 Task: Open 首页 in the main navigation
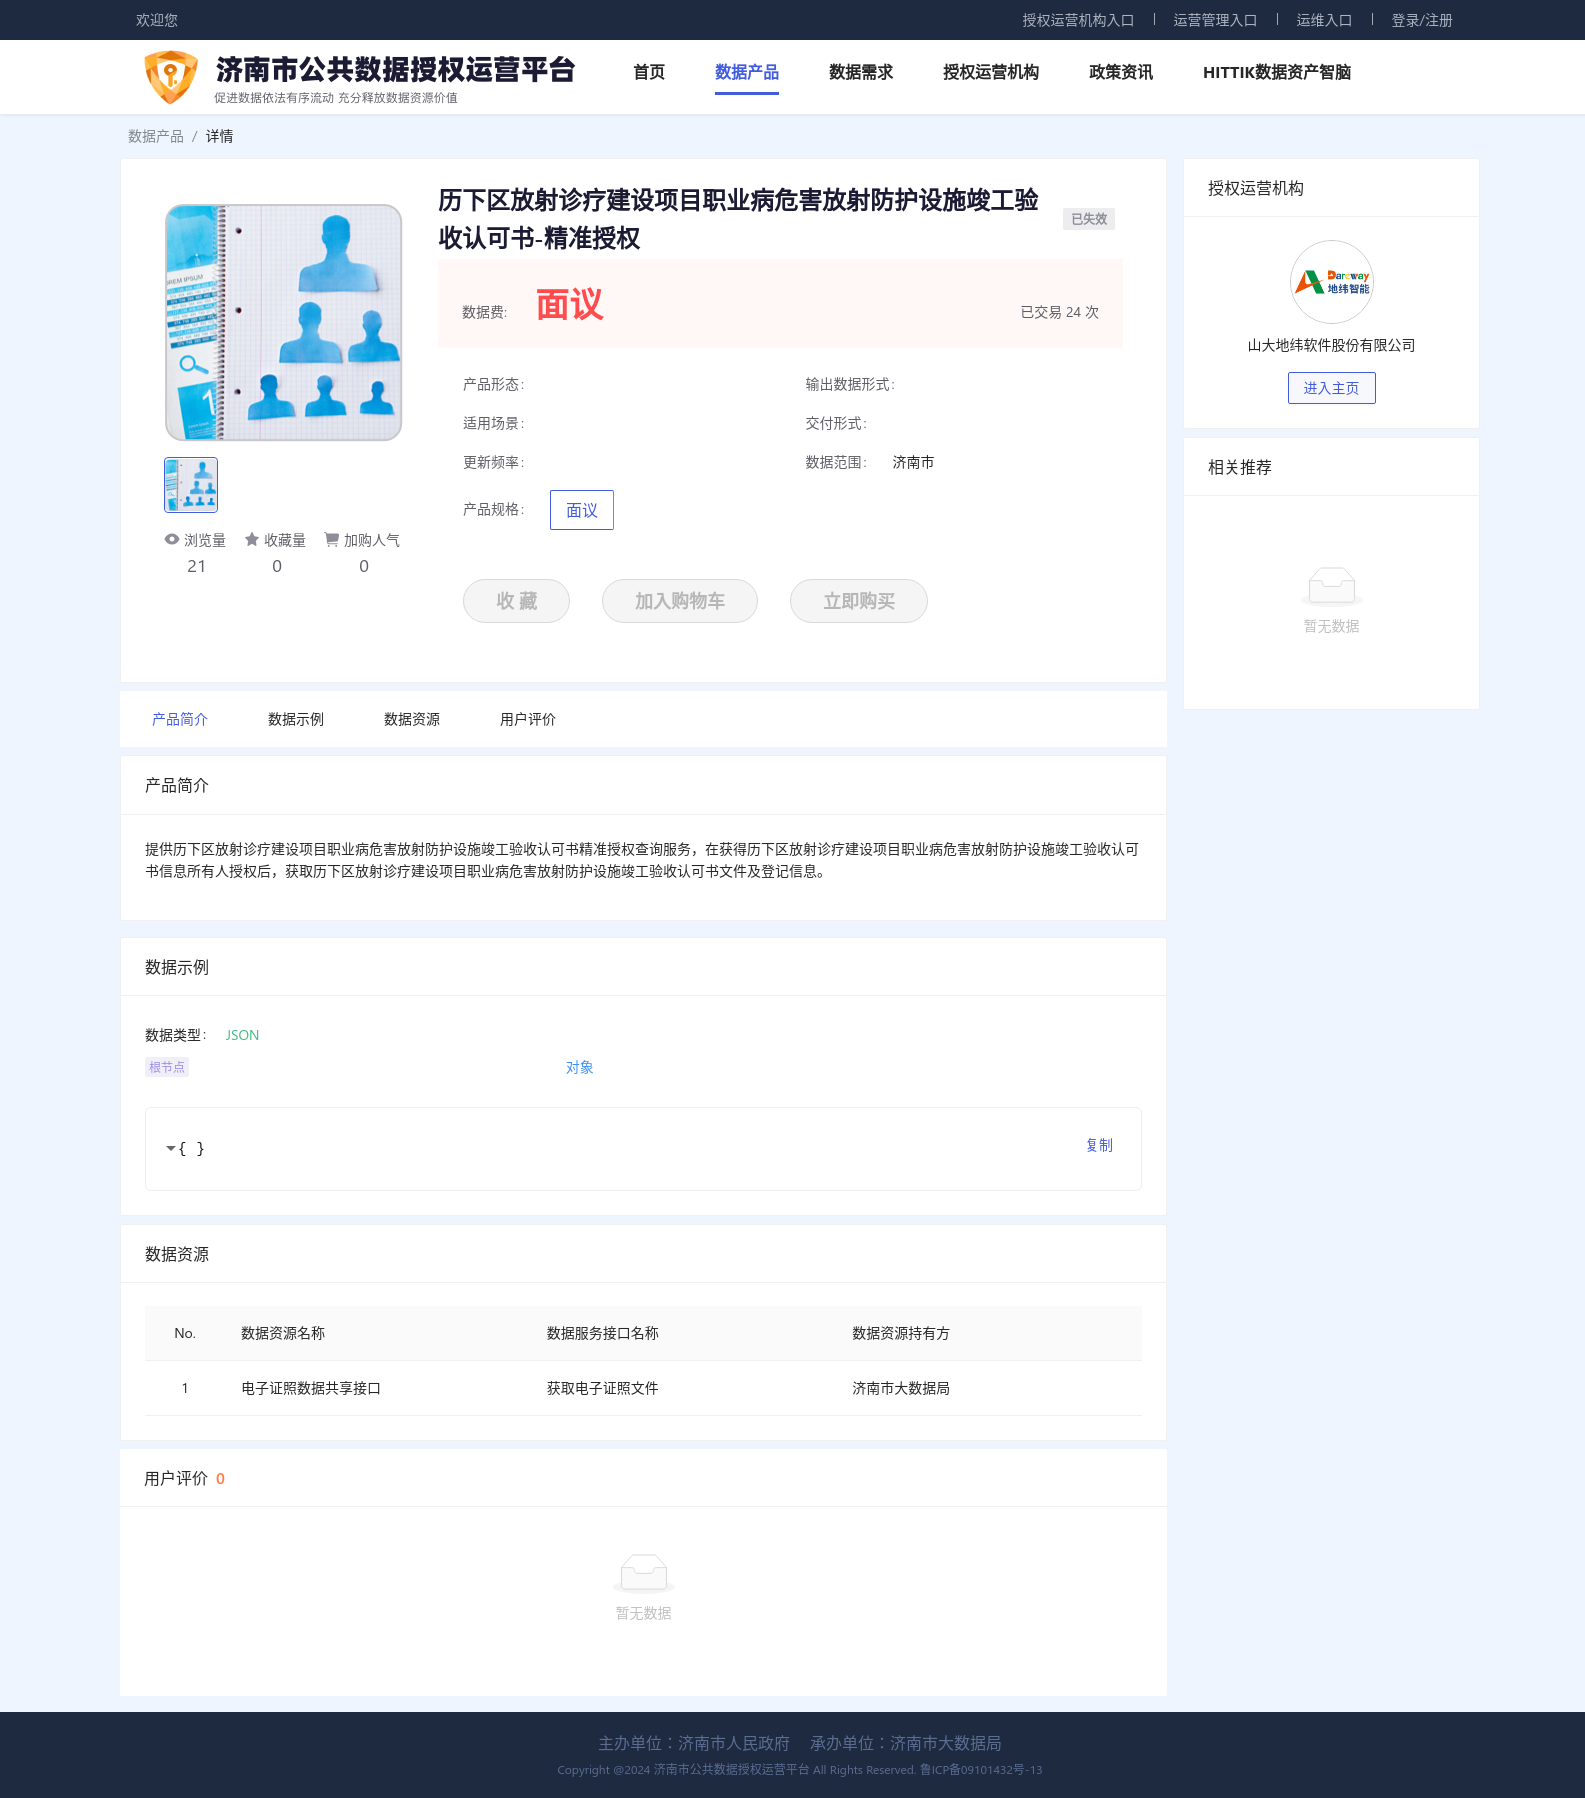coord(649,72)
